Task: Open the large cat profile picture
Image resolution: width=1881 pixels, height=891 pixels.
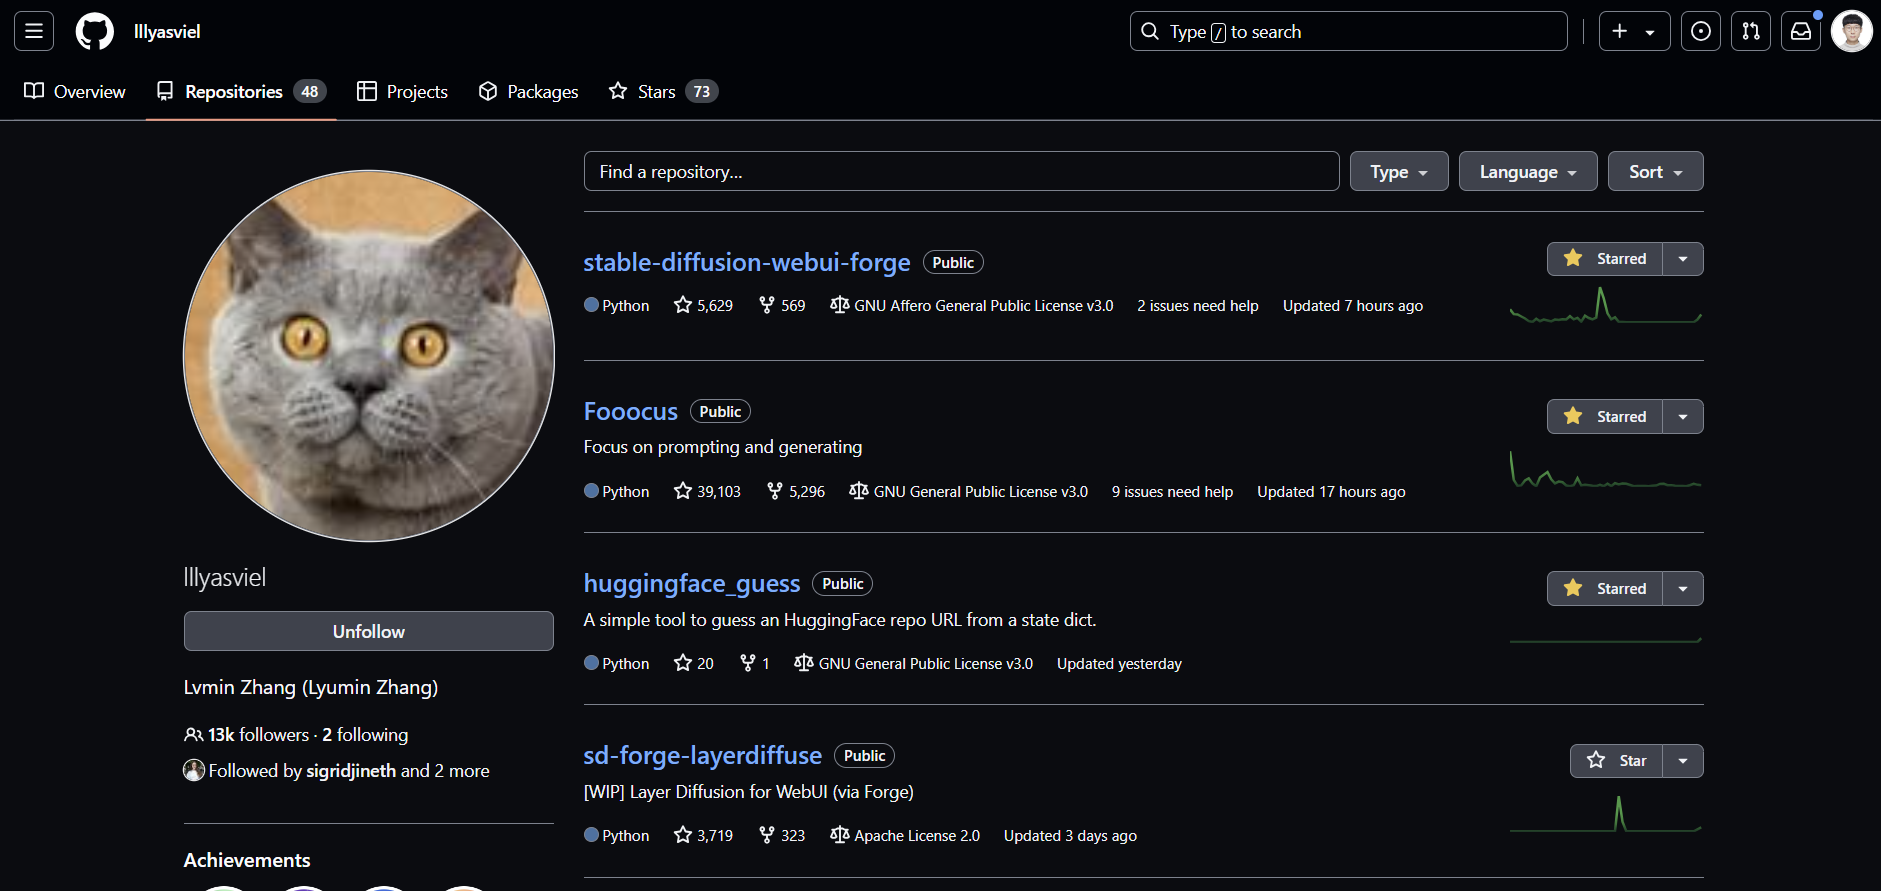Action: coord(369,356)
